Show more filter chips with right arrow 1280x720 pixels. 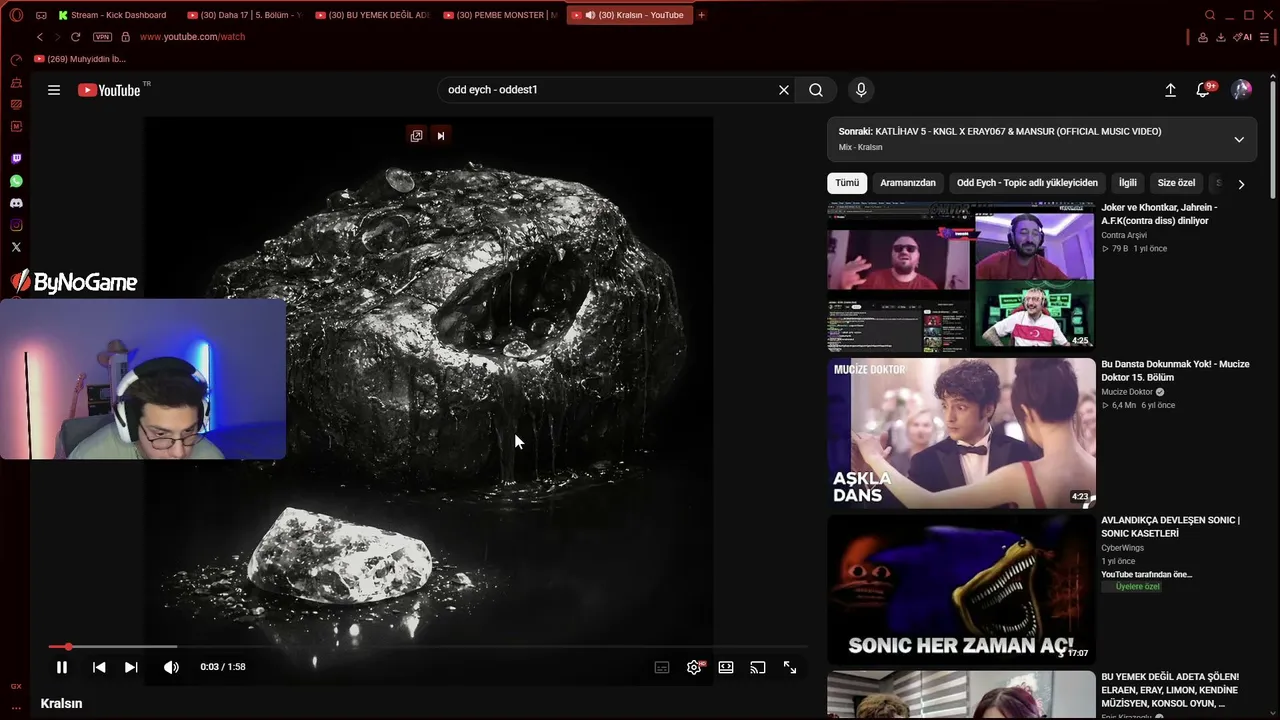1241,184
